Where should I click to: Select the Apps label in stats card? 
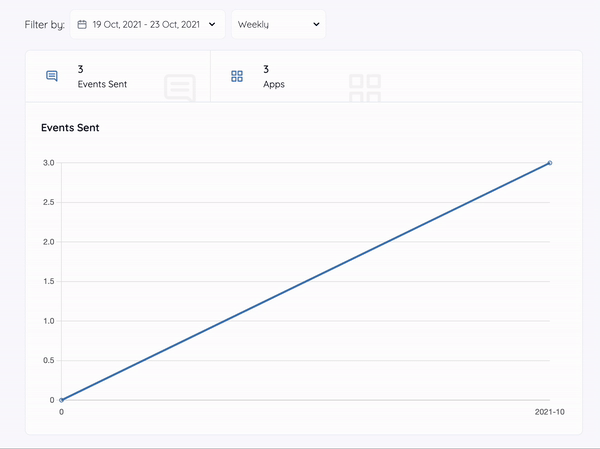[x=274, y=84]
